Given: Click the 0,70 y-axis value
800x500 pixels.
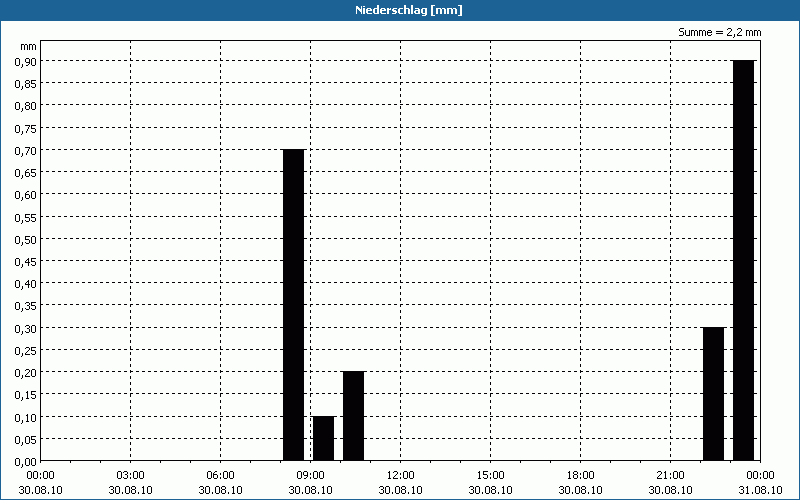Looking at the screenshot, I should point(26,150).
